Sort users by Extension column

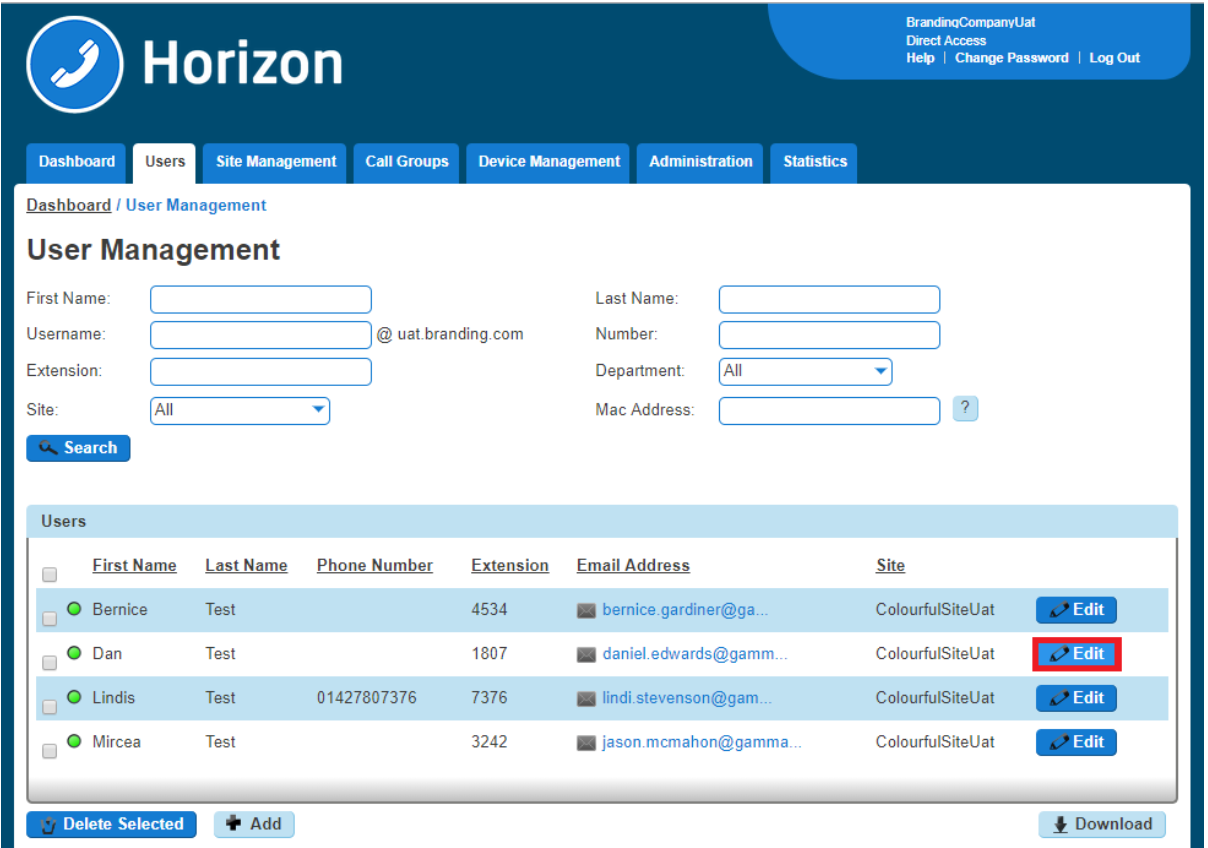[x=510, y=566]
